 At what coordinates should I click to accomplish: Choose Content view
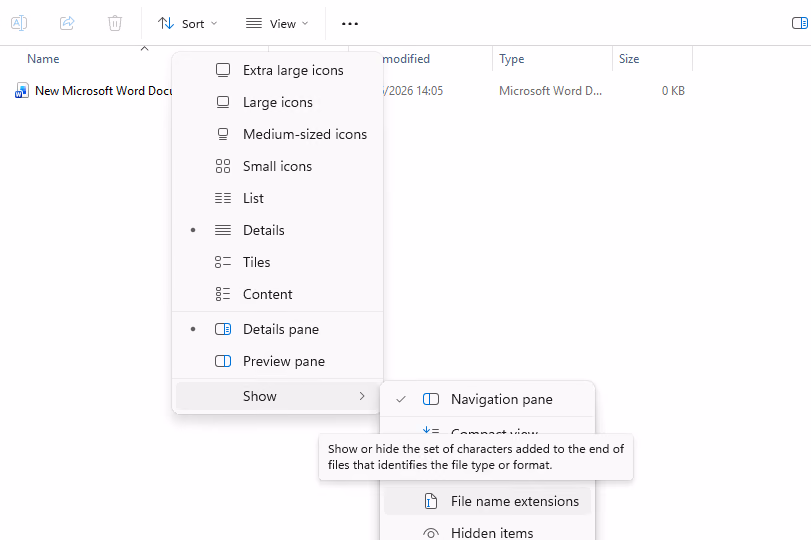(x=277, y=294)
